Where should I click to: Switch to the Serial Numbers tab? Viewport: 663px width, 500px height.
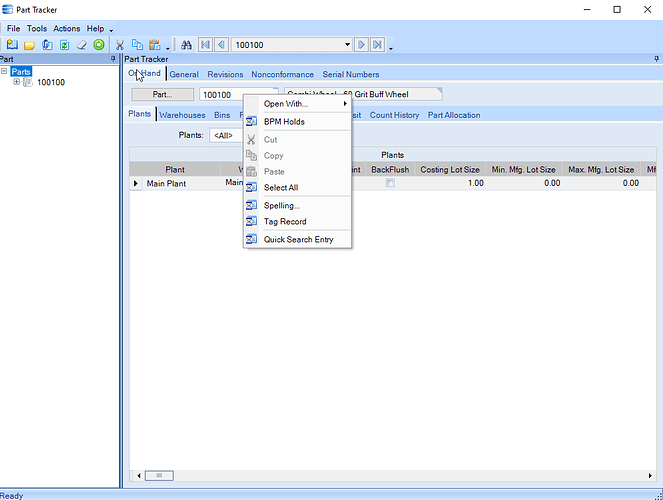coord(351,74)
